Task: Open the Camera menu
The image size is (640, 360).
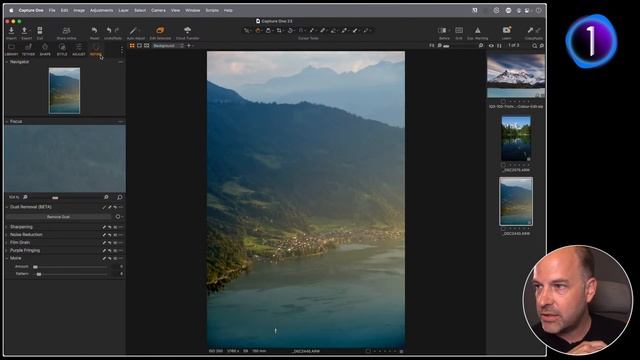Action: coord(158,10)
